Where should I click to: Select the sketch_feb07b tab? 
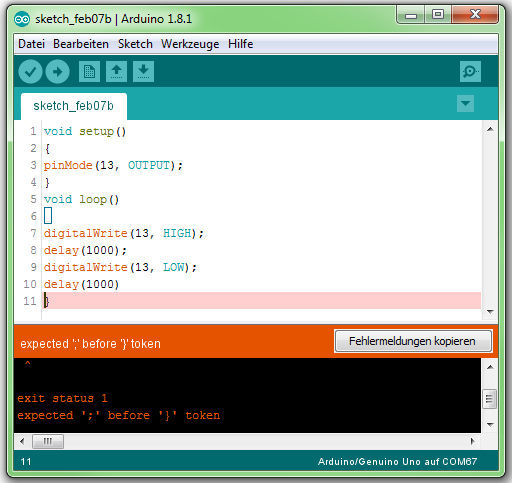(x=74, y=106)
